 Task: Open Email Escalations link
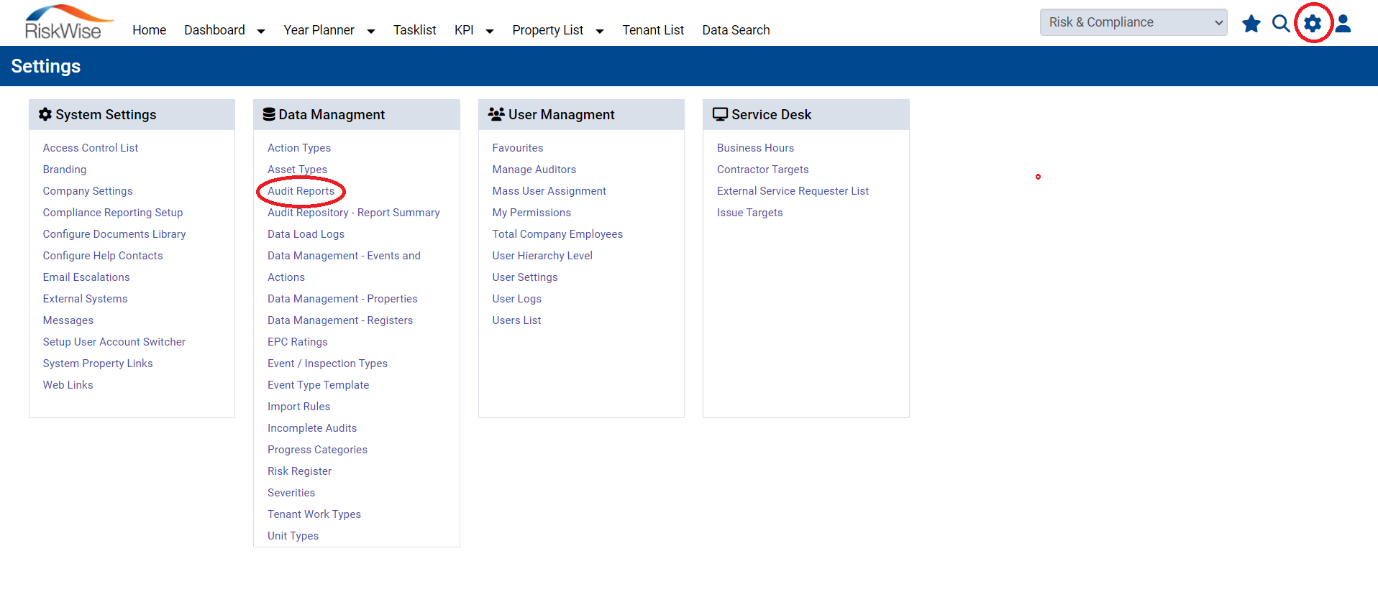(86, 278)
